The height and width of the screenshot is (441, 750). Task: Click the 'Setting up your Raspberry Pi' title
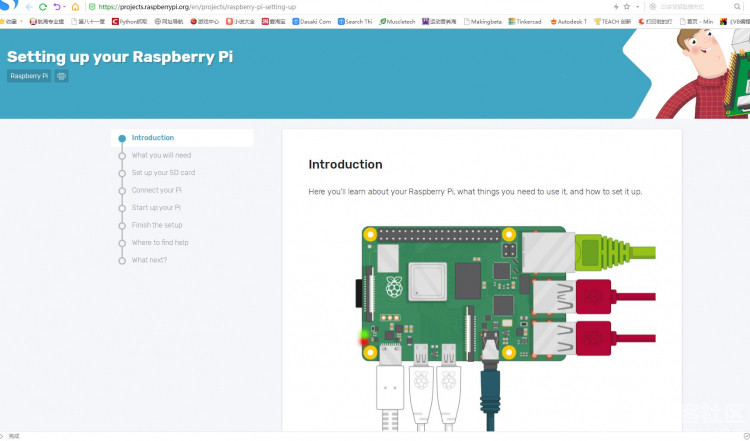coord(120,56)
